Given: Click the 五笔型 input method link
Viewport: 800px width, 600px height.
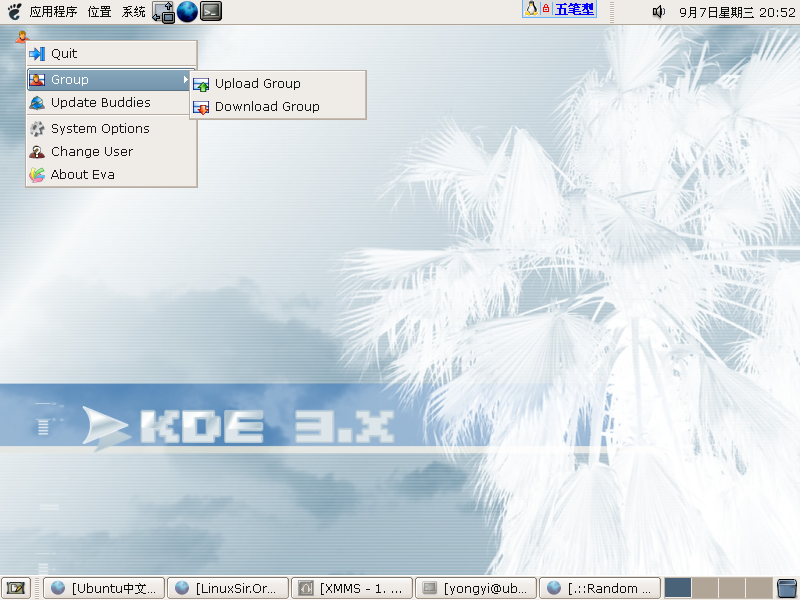Looking at the screenshot, I should click(x=574, y=9).
